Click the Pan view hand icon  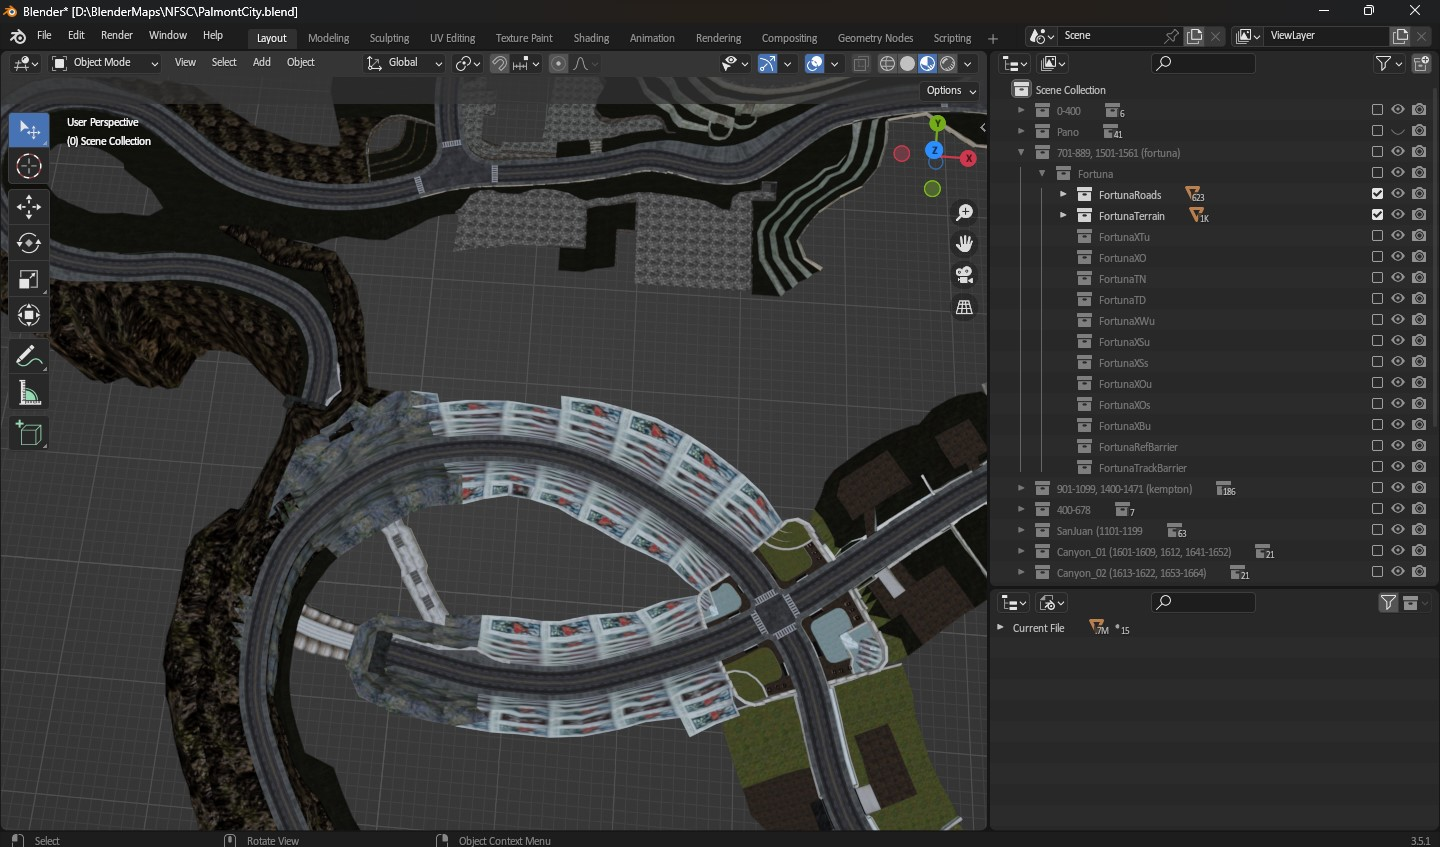click(964, 244)
